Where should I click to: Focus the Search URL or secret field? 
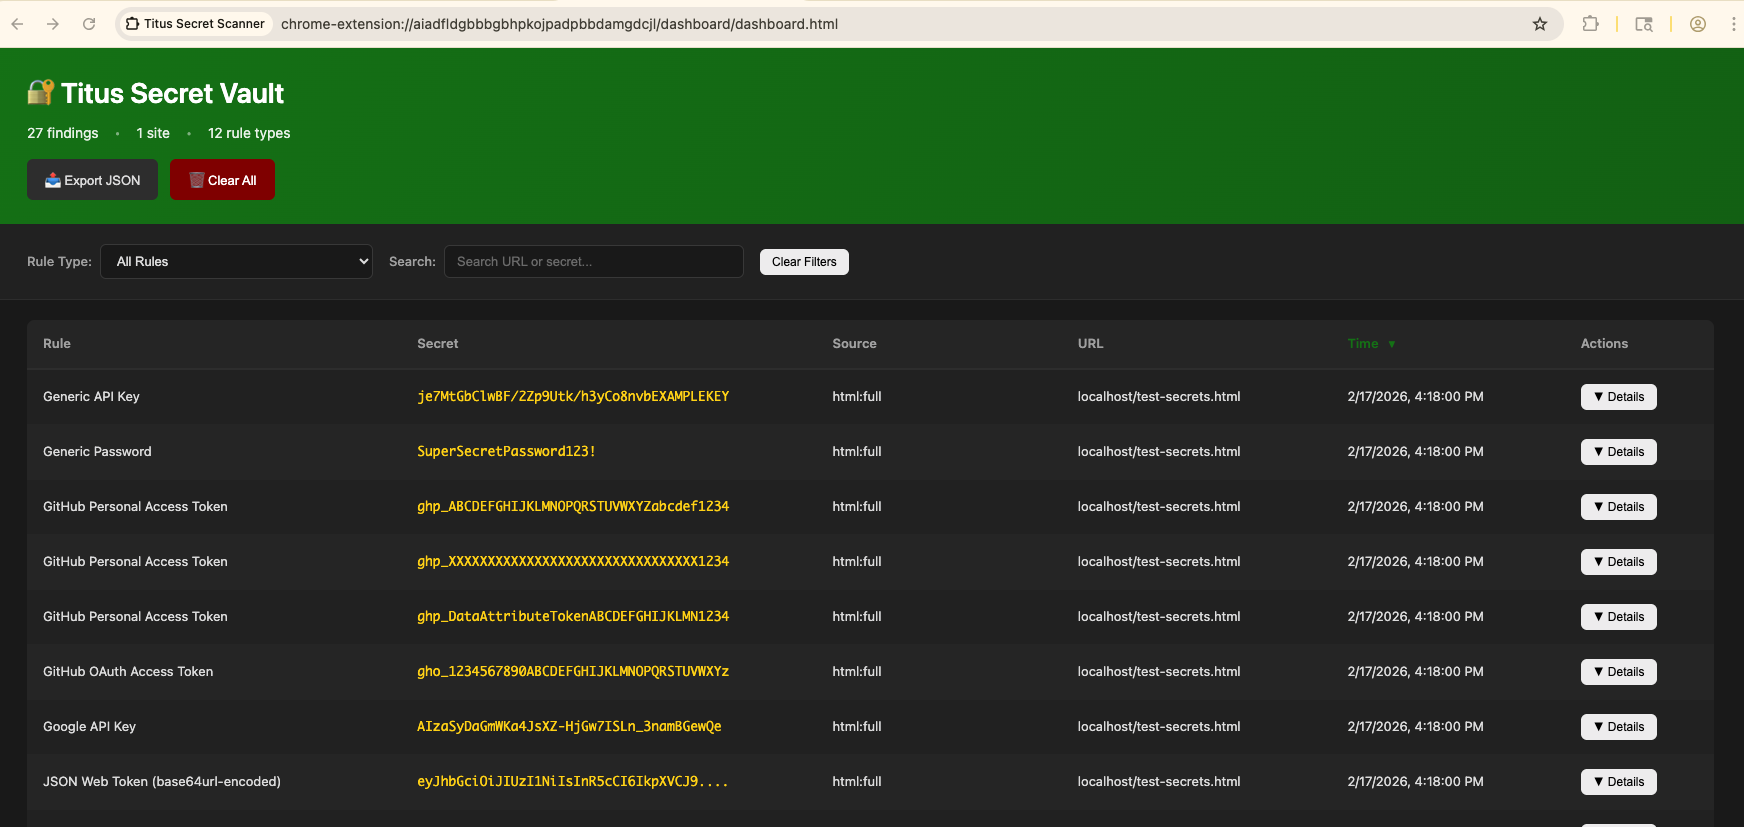pyautogui.click(x=594, y=262)
